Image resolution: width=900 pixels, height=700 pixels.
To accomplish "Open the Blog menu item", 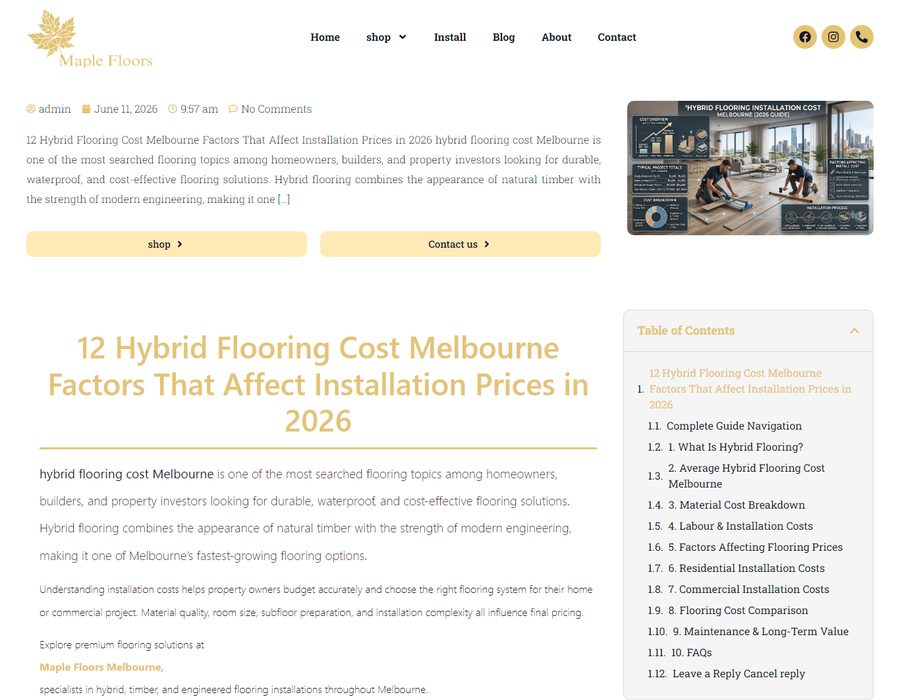I will (x=503, y=37).
